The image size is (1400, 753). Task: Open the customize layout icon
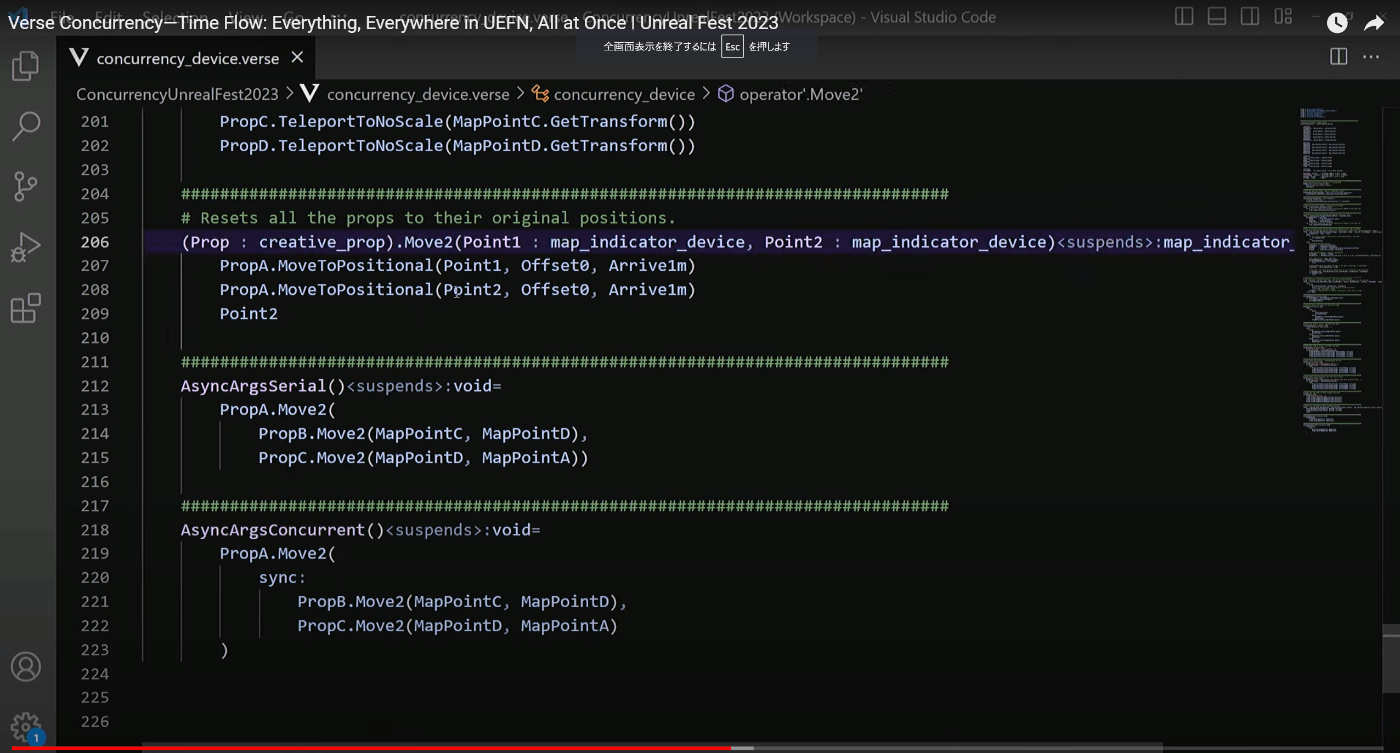[1283, 17]
